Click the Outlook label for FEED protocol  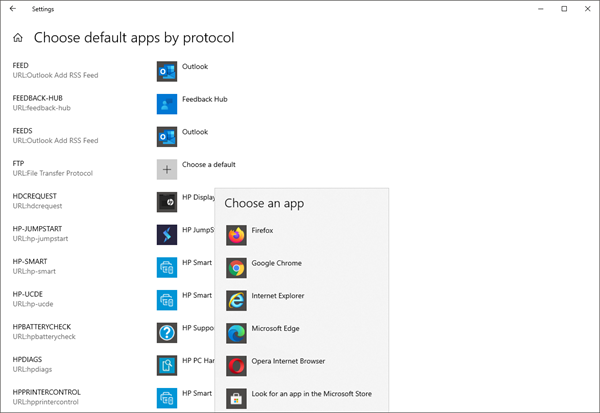pyautogui.click(x=195, y=67)
